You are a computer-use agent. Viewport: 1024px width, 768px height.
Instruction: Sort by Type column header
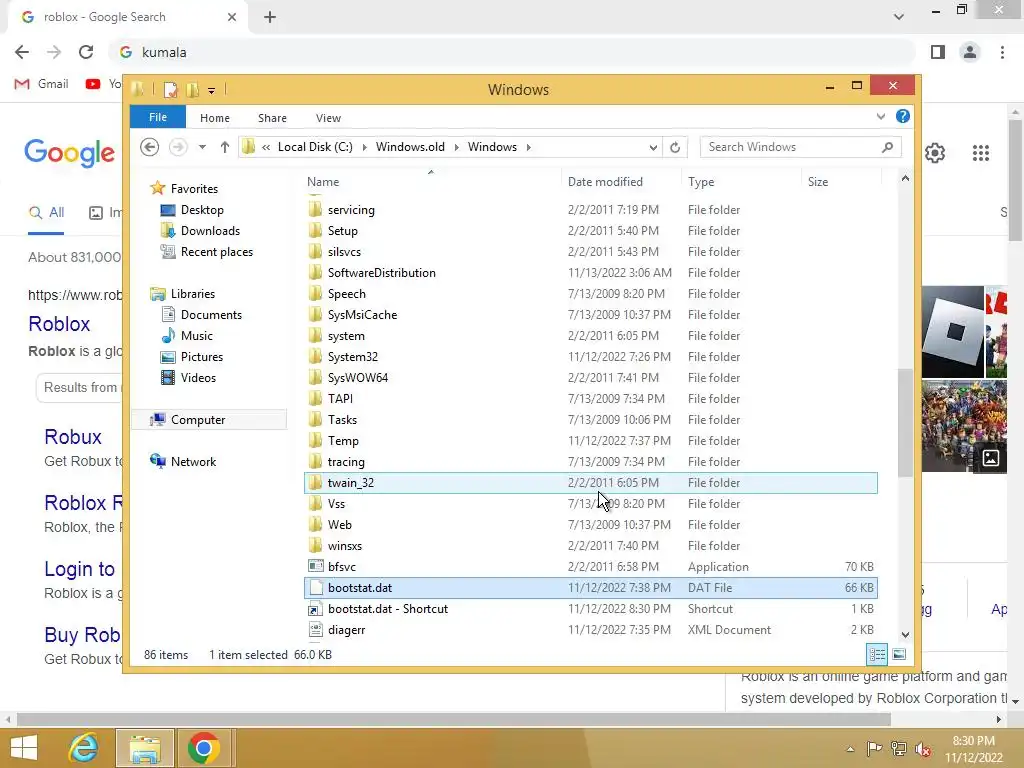741,182
